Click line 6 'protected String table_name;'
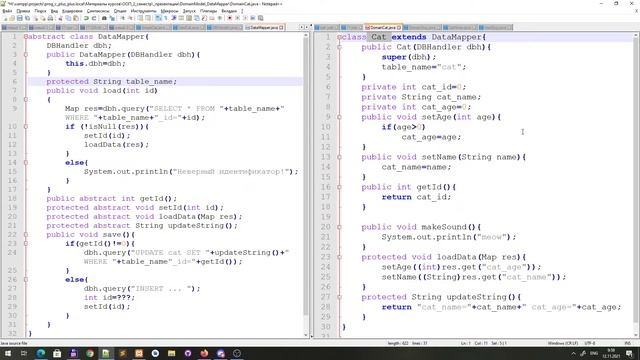 coord(111,82)
